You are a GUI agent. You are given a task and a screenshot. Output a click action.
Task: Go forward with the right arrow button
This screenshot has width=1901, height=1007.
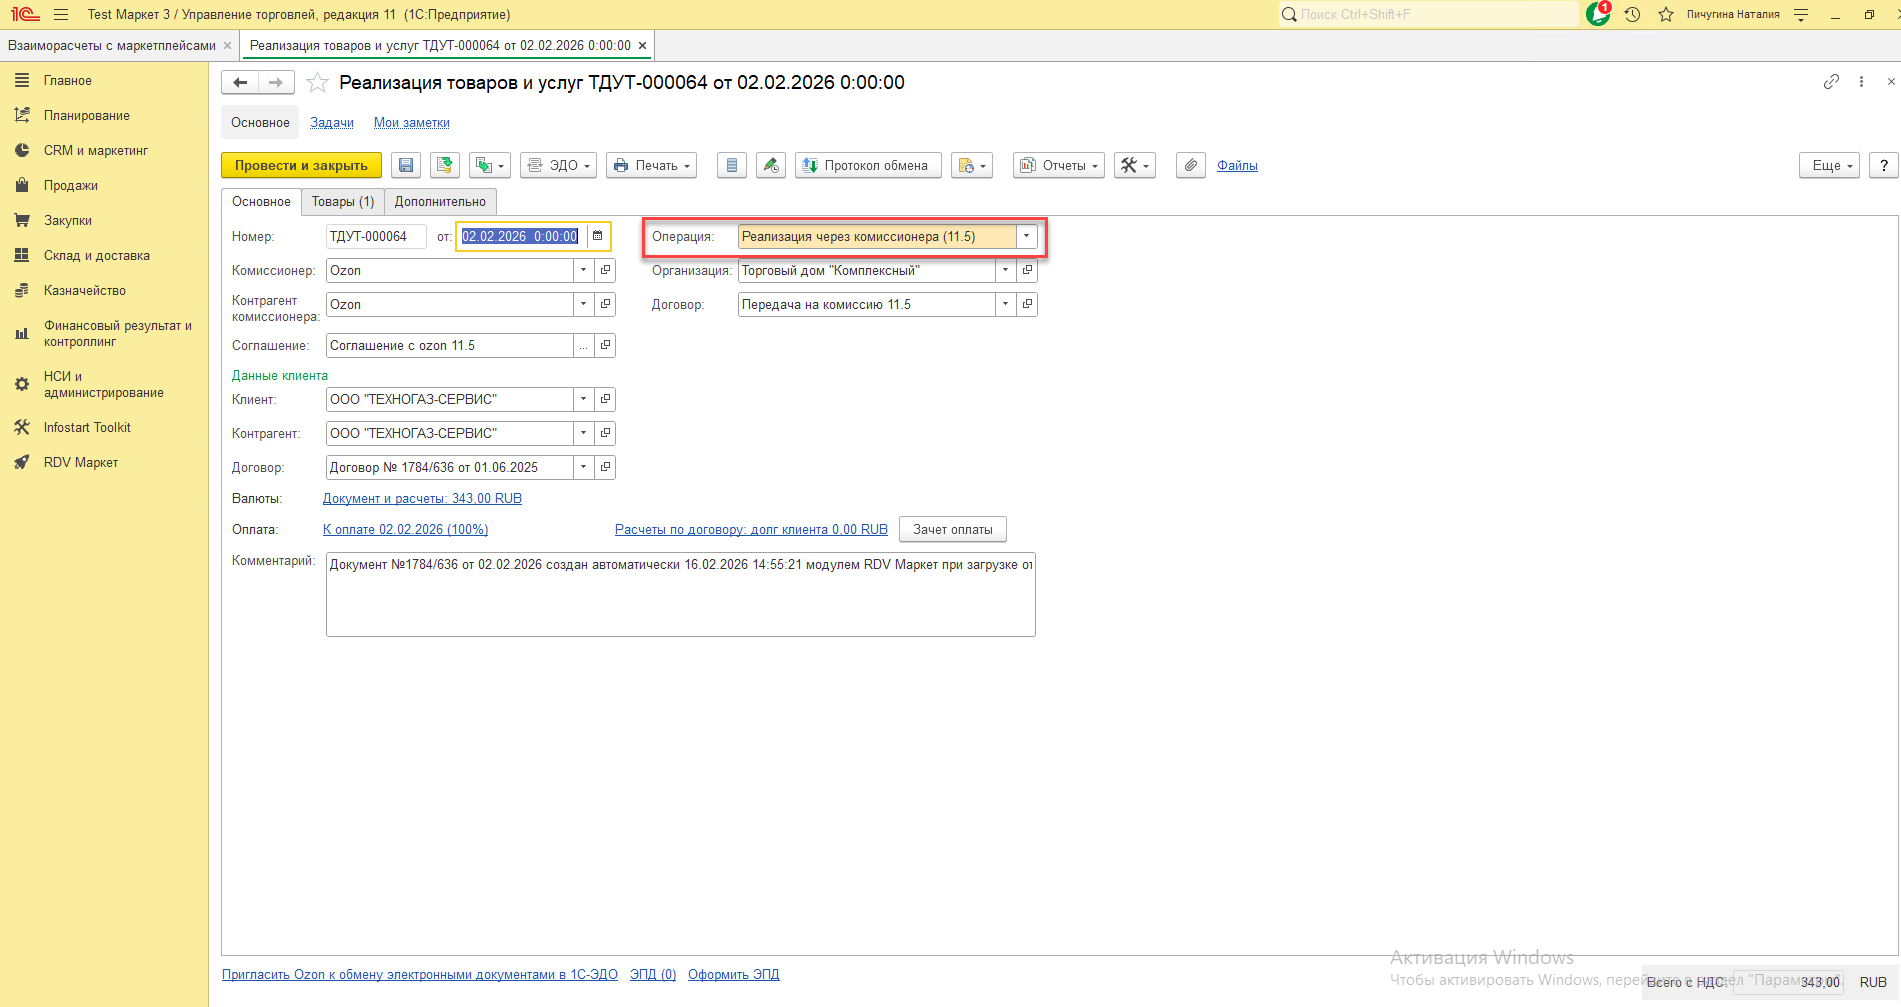tap(276, 83)
